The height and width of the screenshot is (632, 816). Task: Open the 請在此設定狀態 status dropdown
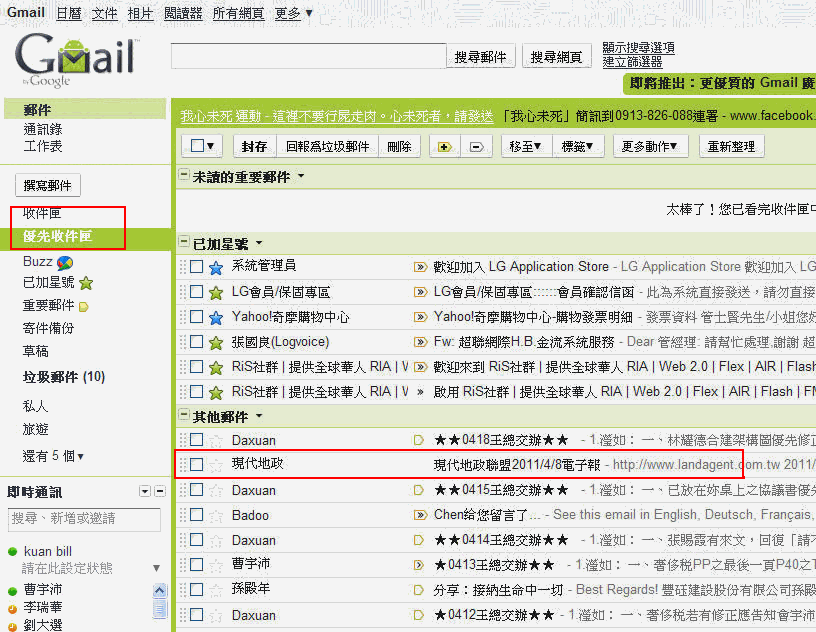click(156, 568)
